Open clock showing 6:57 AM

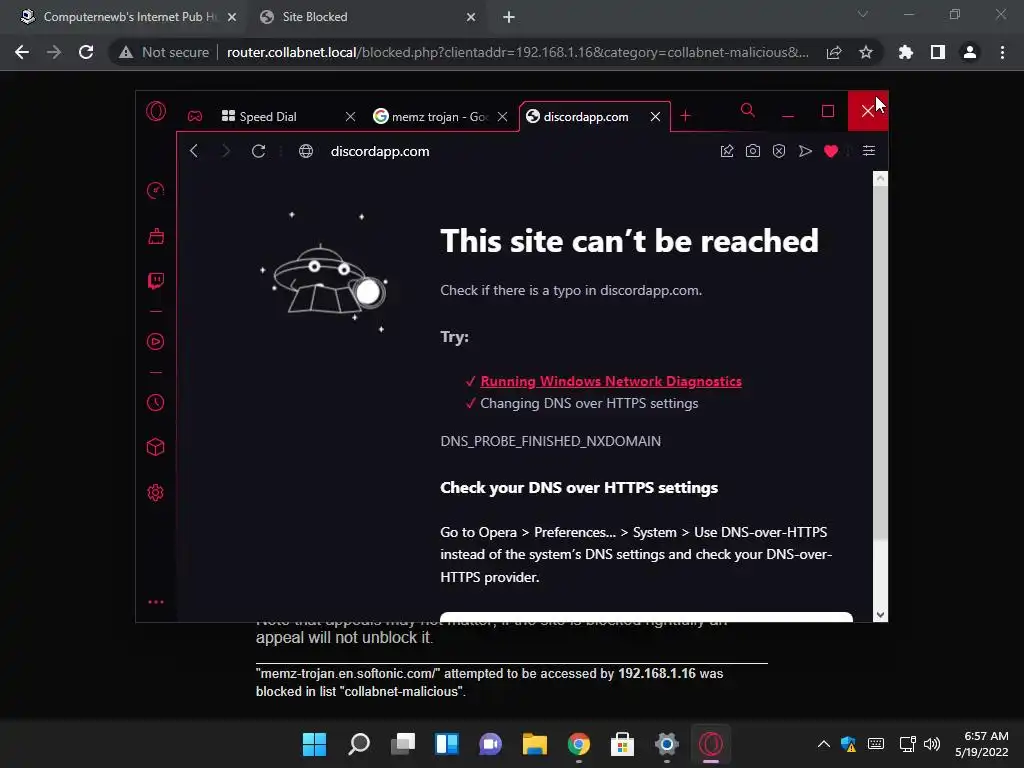pos(982,744)
